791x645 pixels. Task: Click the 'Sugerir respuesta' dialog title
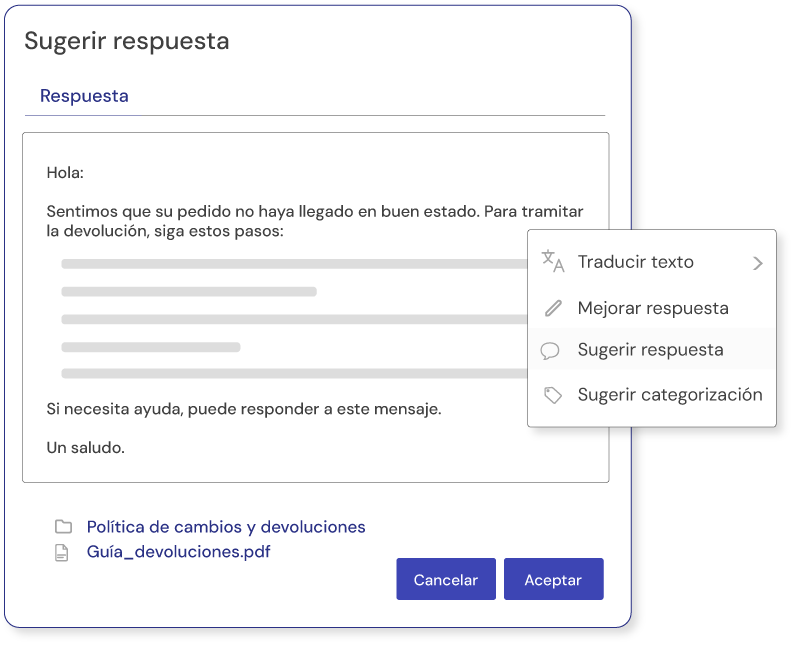click(x=127, y=41)
